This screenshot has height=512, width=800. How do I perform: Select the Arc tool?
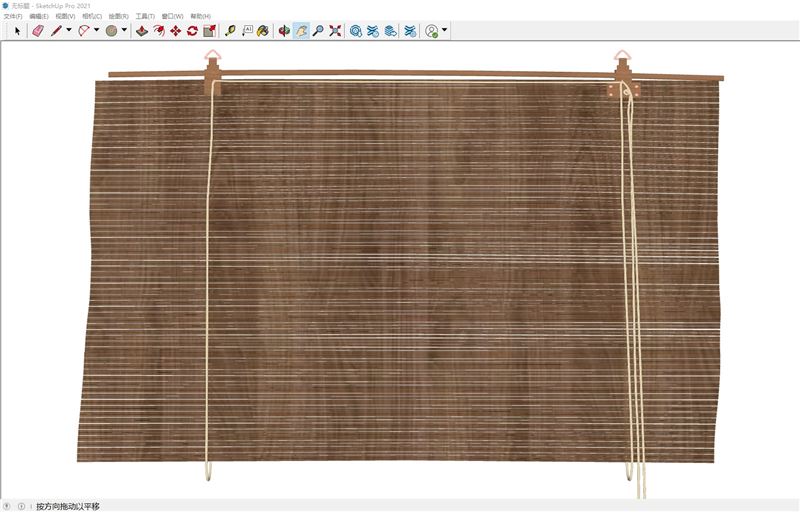(84, 31)
